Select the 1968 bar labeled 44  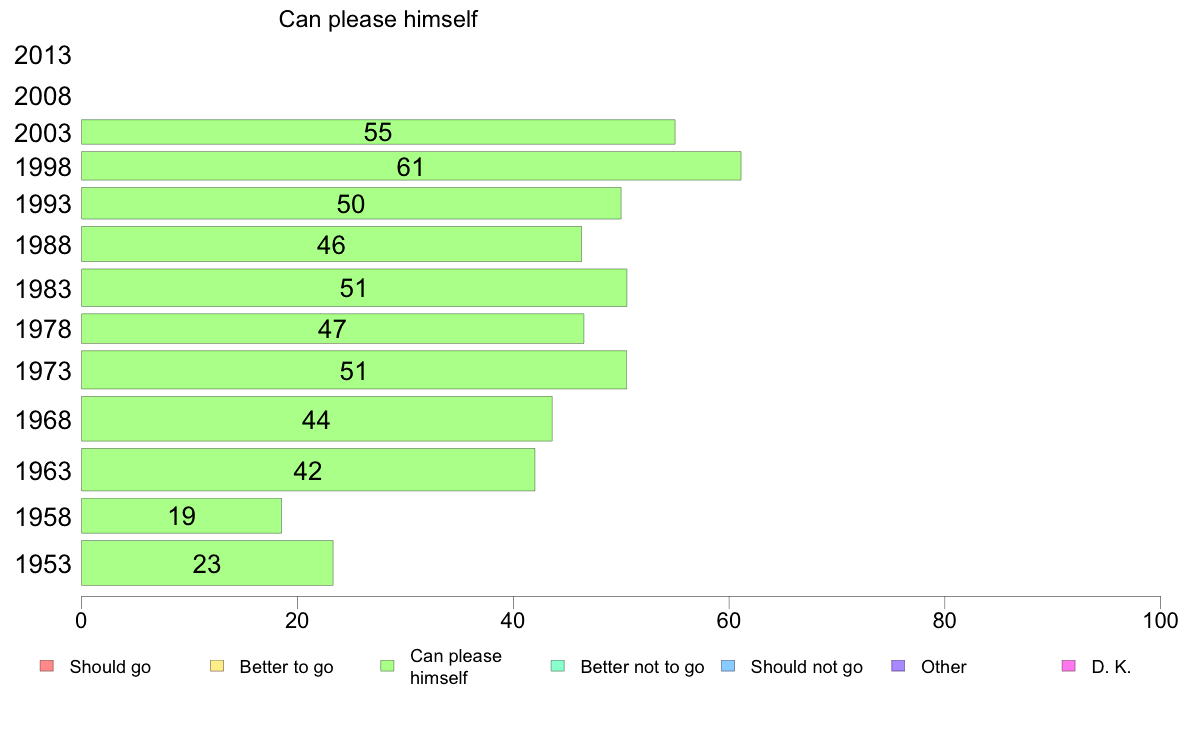(x=317, y=419)
